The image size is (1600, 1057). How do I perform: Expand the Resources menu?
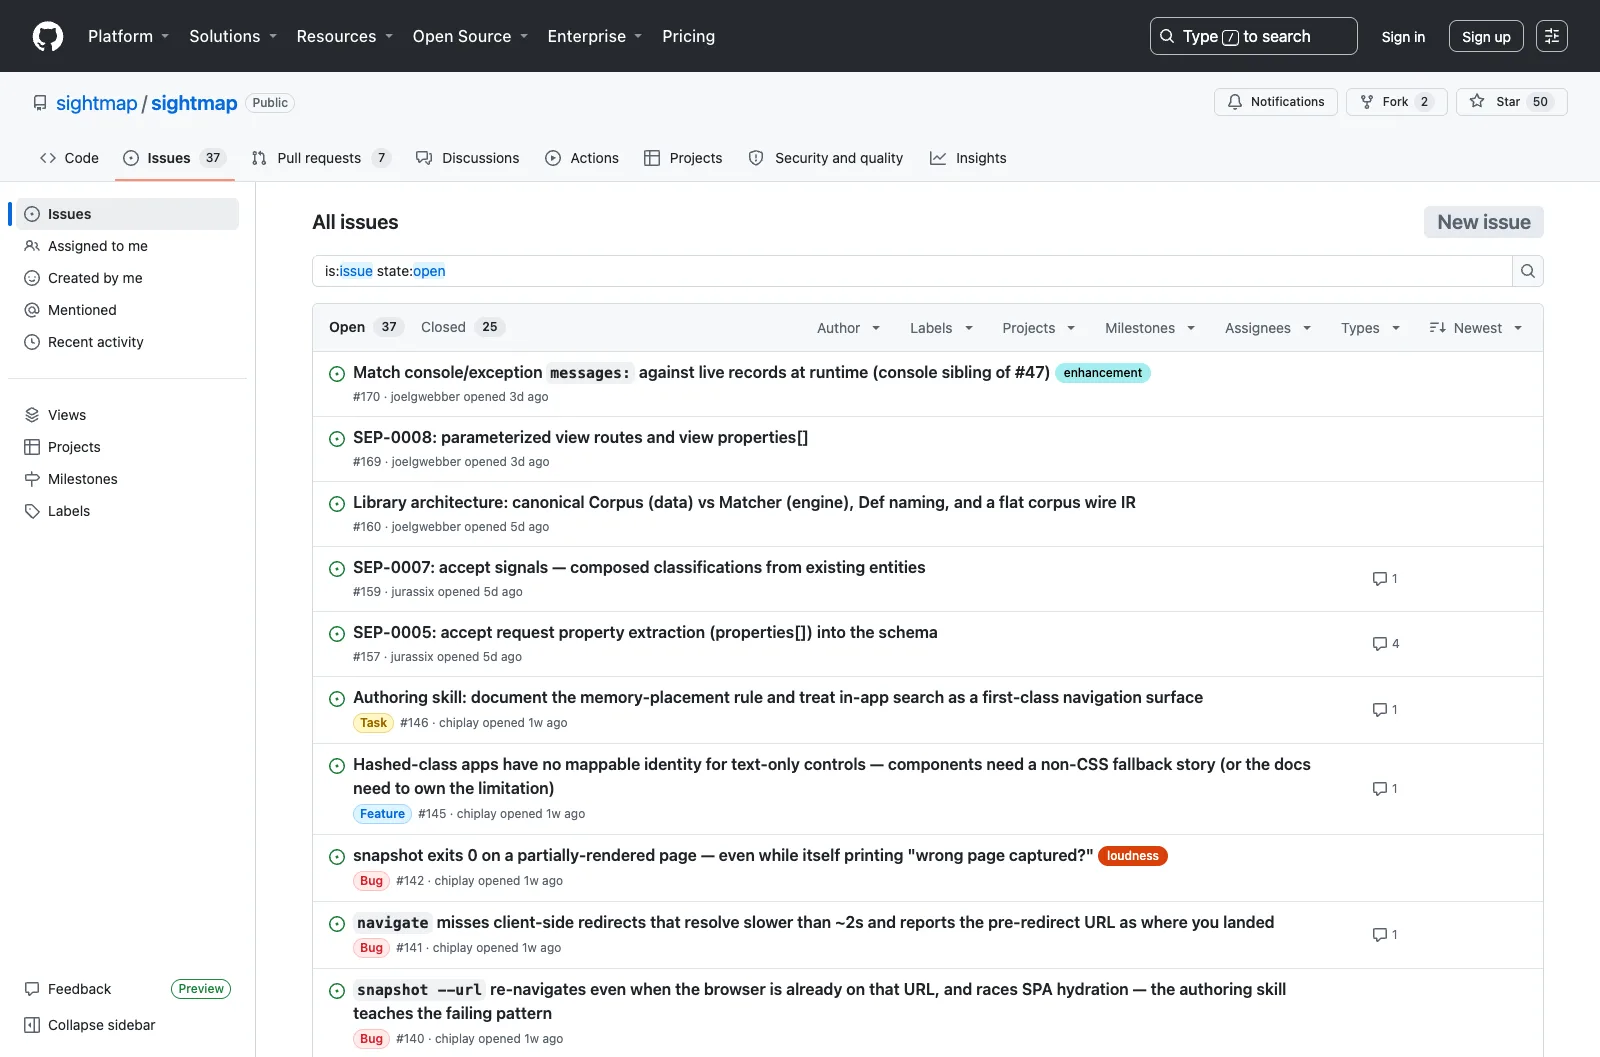(x=344, y=36)
